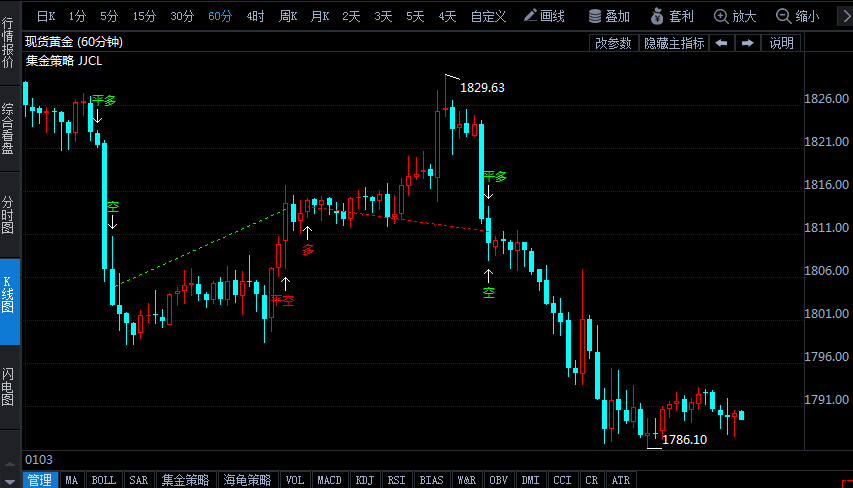This screenshot has width=853, height=488.
Task: Select the CCI indicator tab
Action: coord(563,480)
